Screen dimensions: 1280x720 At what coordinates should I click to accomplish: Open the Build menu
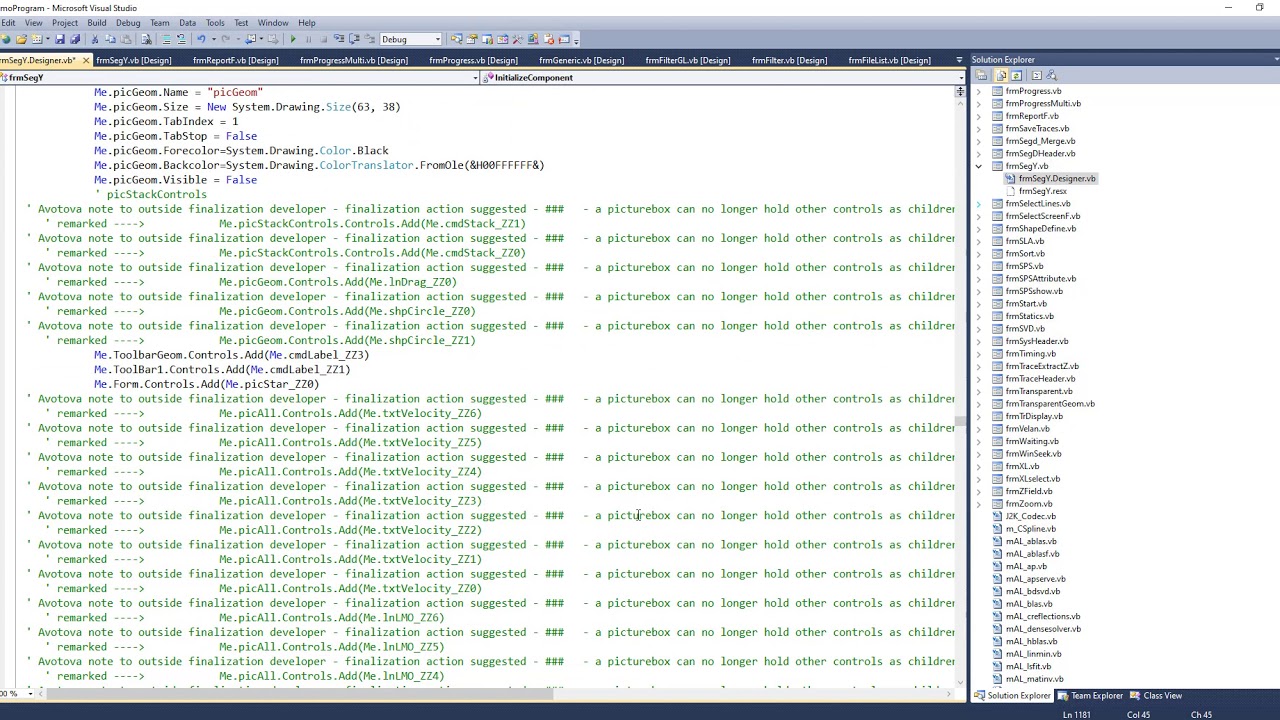[97, 22]
